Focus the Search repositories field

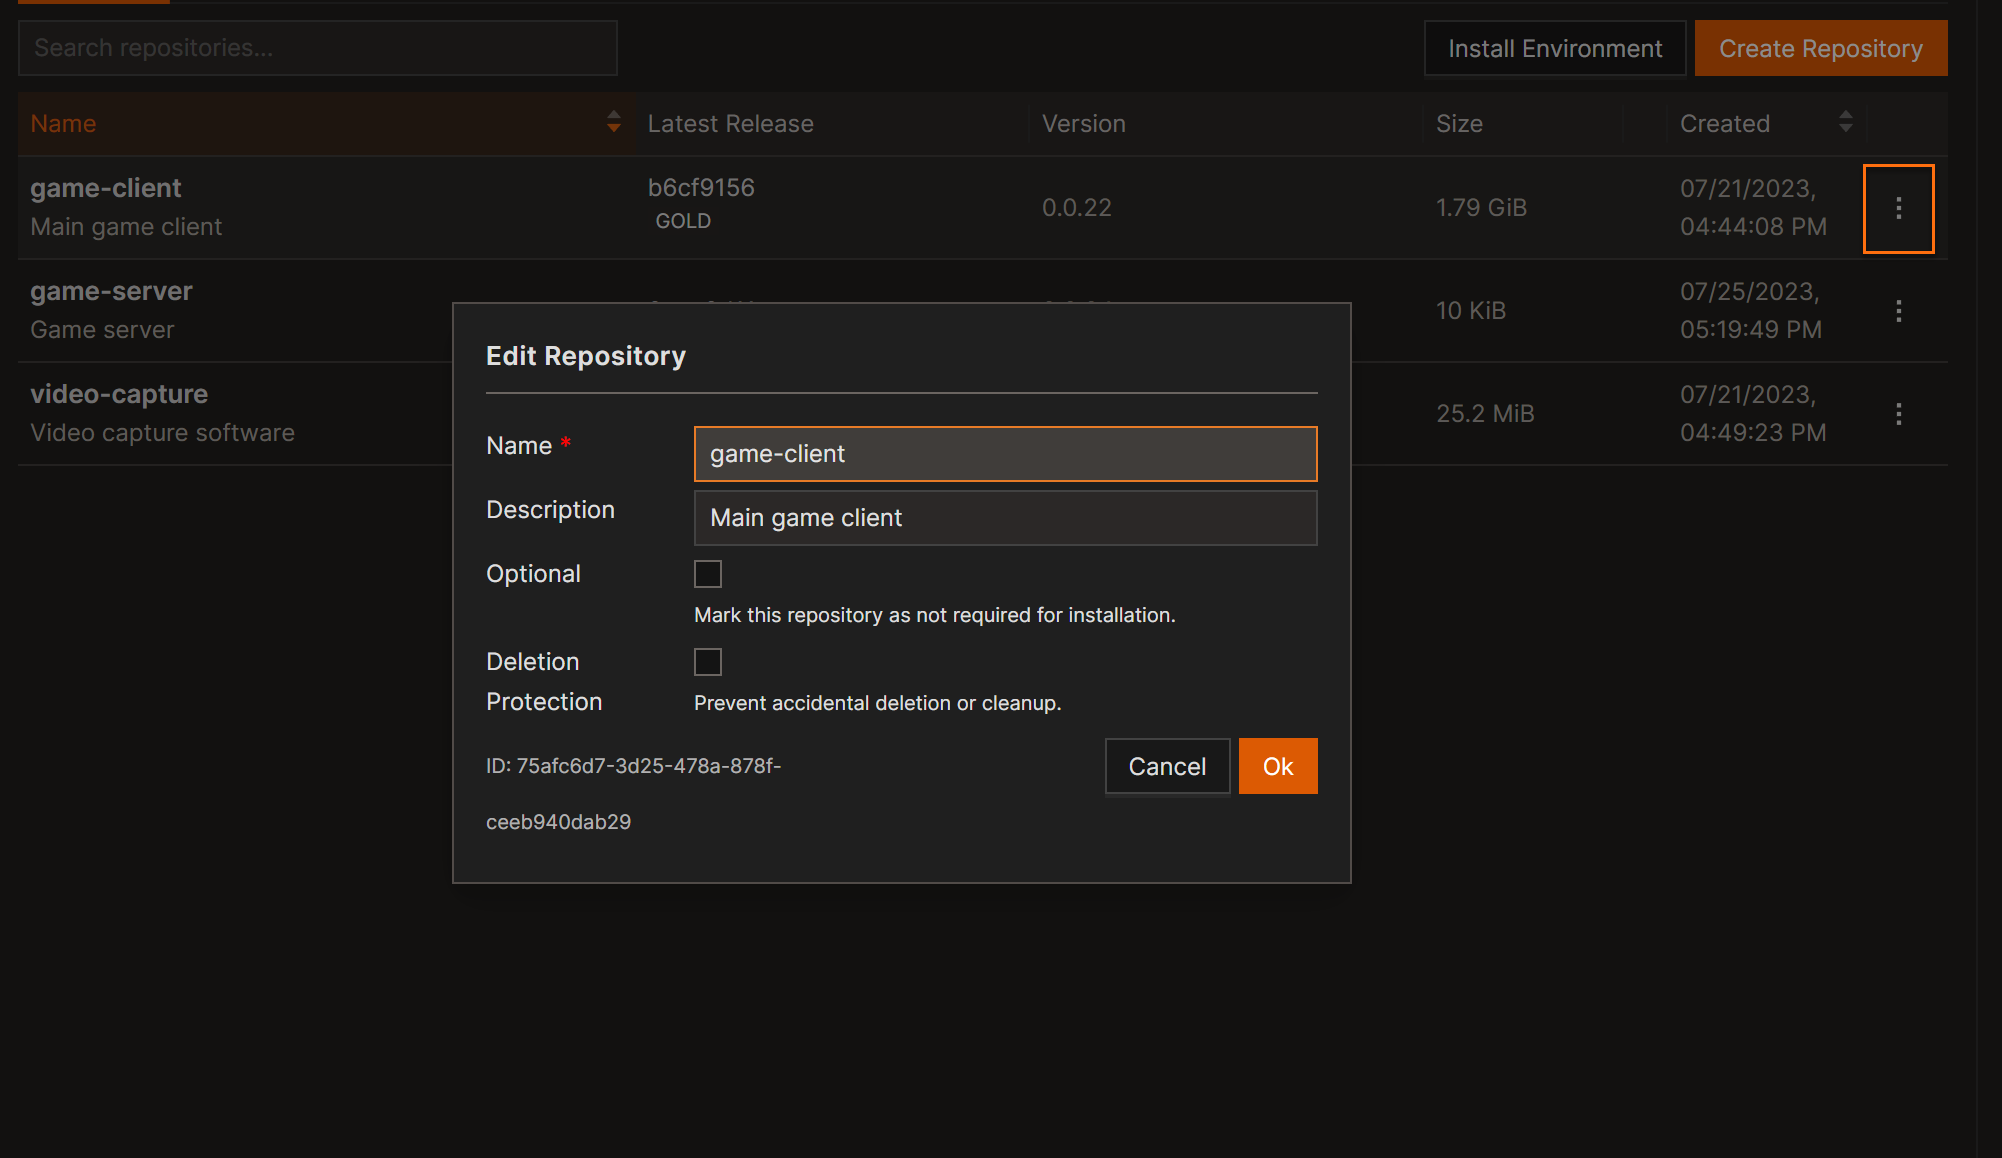[317, 48]
